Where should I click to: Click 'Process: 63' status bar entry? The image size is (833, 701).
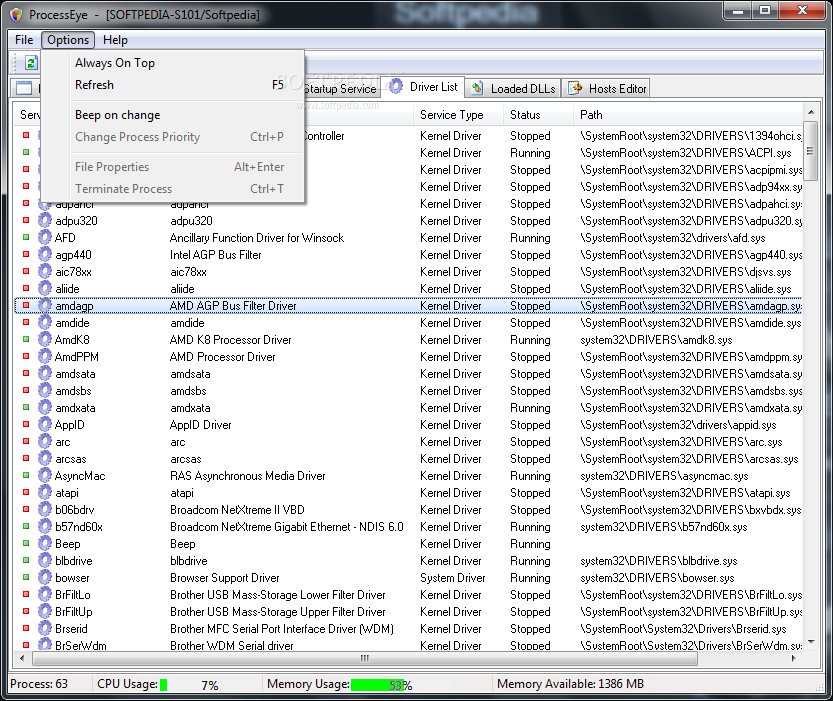tap(39, 684)
